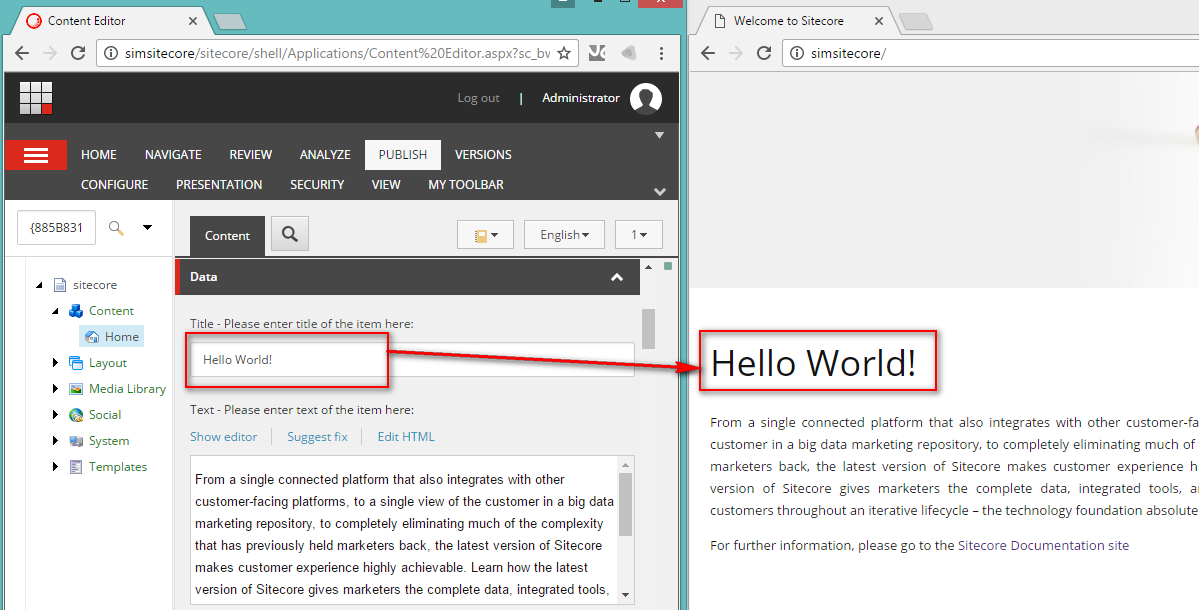
Task: Open the PUBLISH ribbon tab
Action: (x=403, y=154)
